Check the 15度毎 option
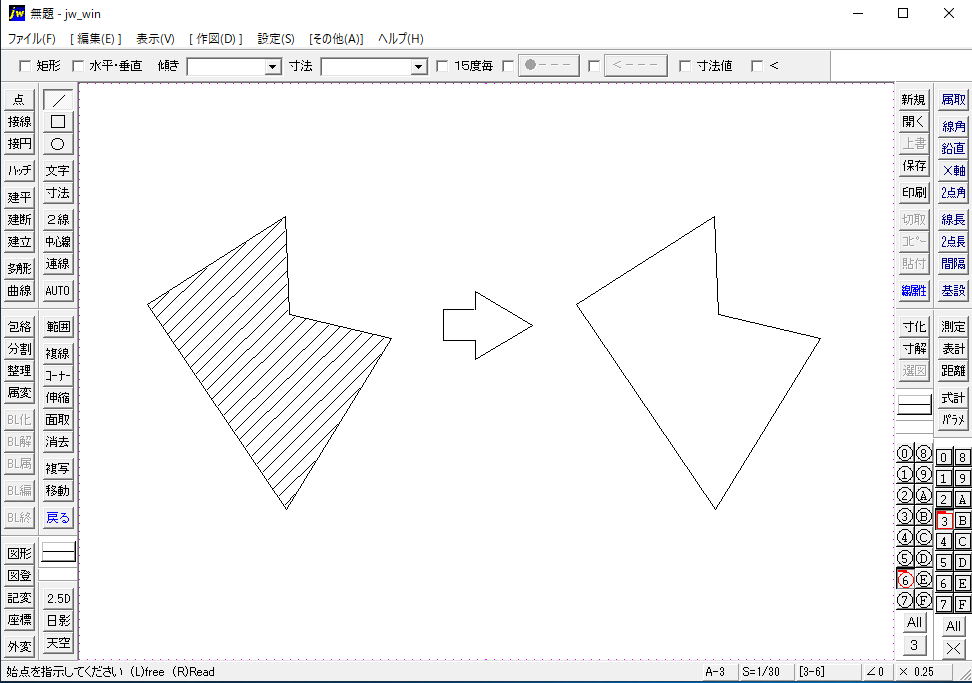Screen dimensions: 972x683 443,66
